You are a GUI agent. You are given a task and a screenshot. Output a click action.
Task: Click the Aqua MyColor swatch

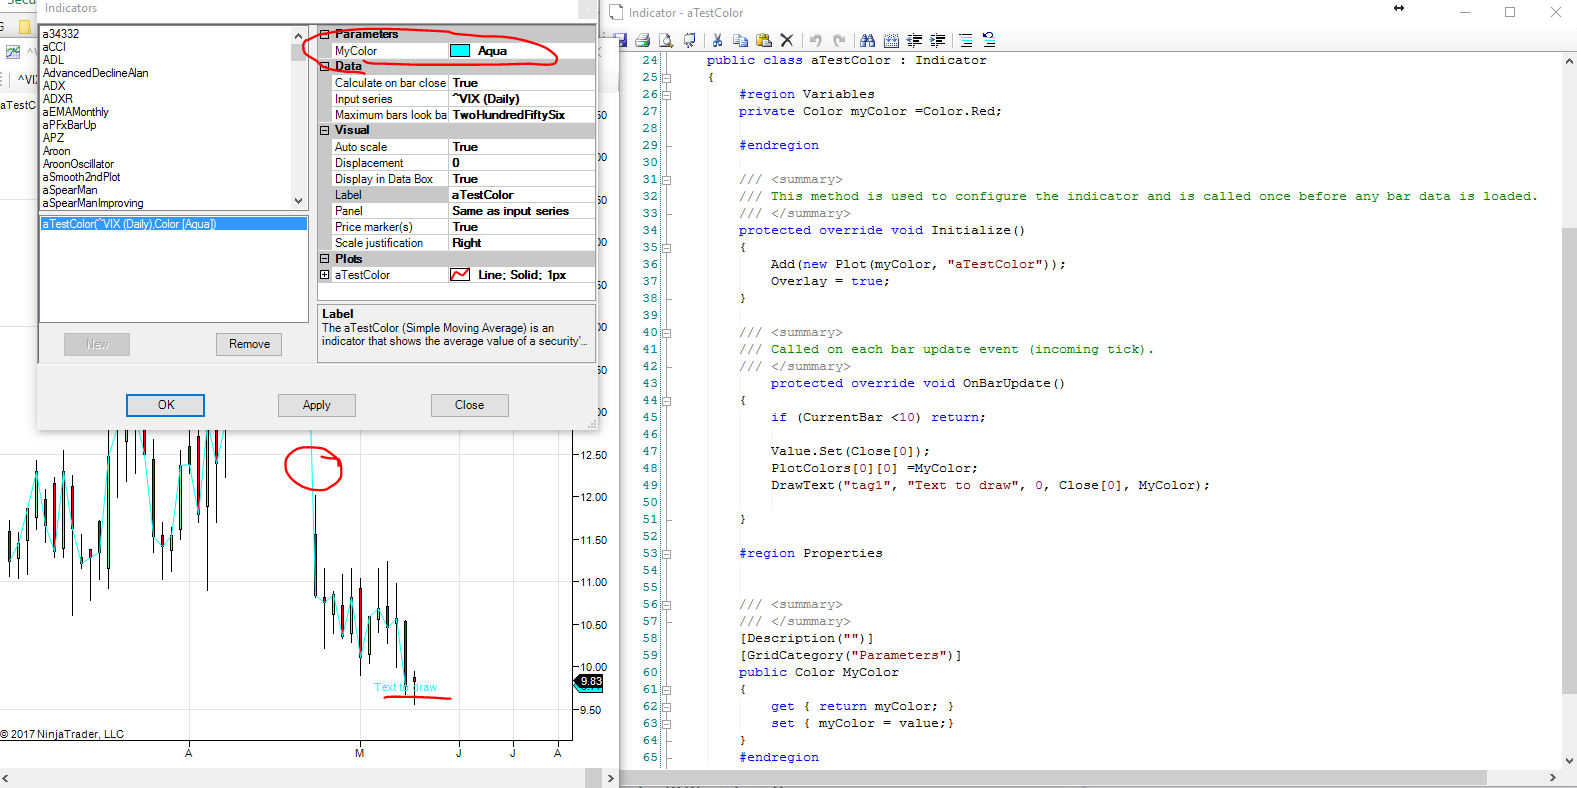point(460,51)
